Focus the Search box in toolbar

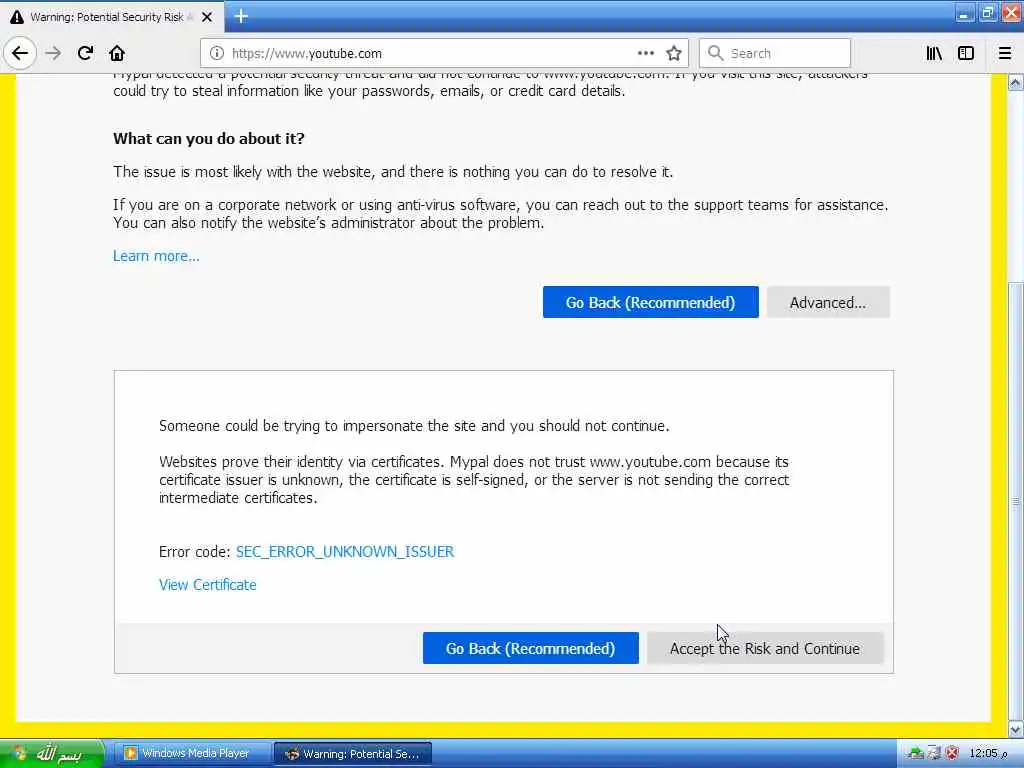click(775, 53)
